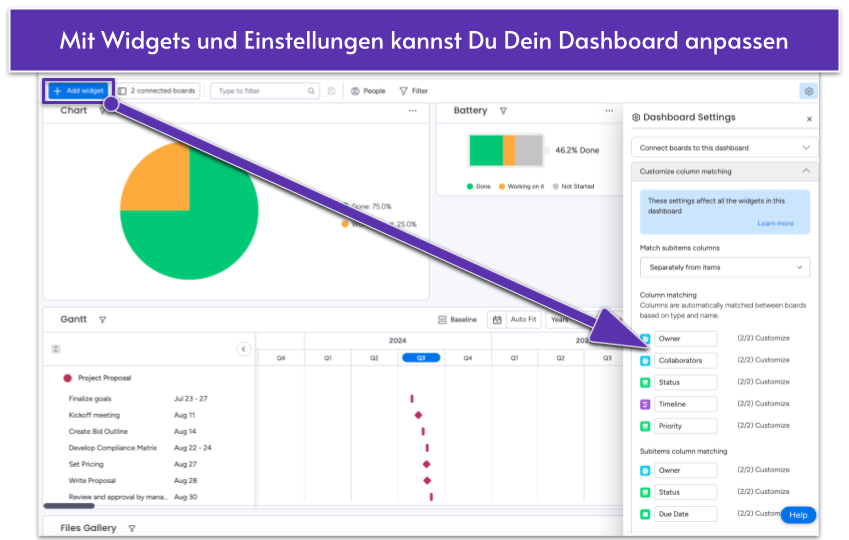Open the Help button
This screenshot has width=849, height=540.
point(798,515)
